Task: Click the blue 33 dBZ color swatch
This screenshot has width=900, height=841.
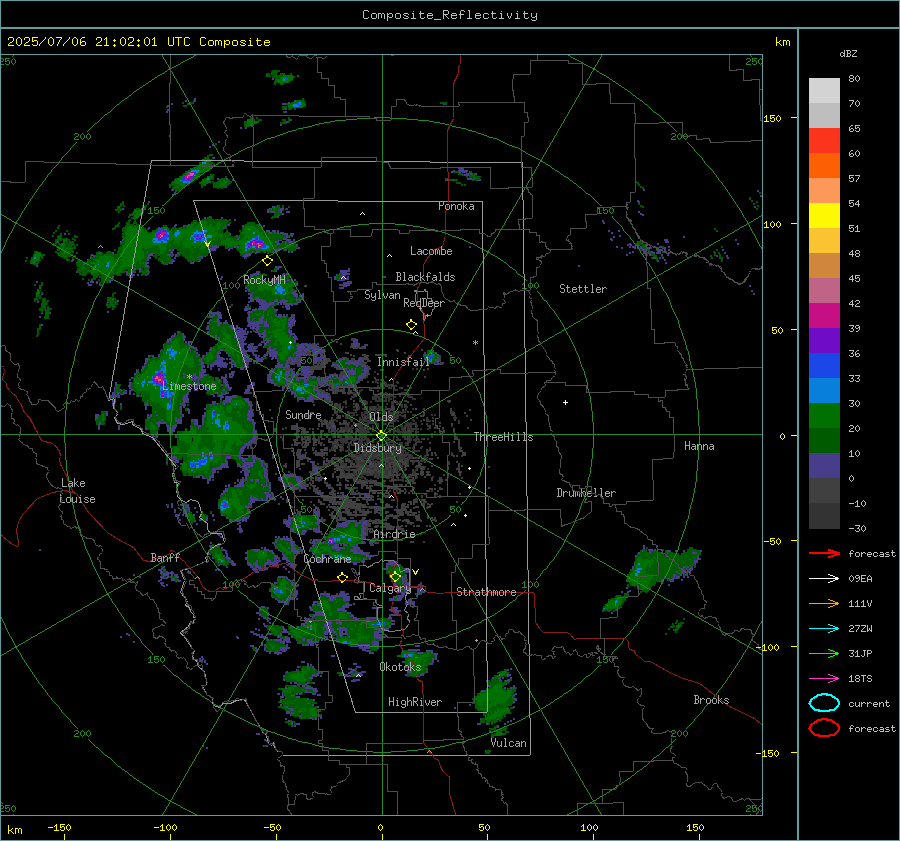Action: [x=824, y=366]
